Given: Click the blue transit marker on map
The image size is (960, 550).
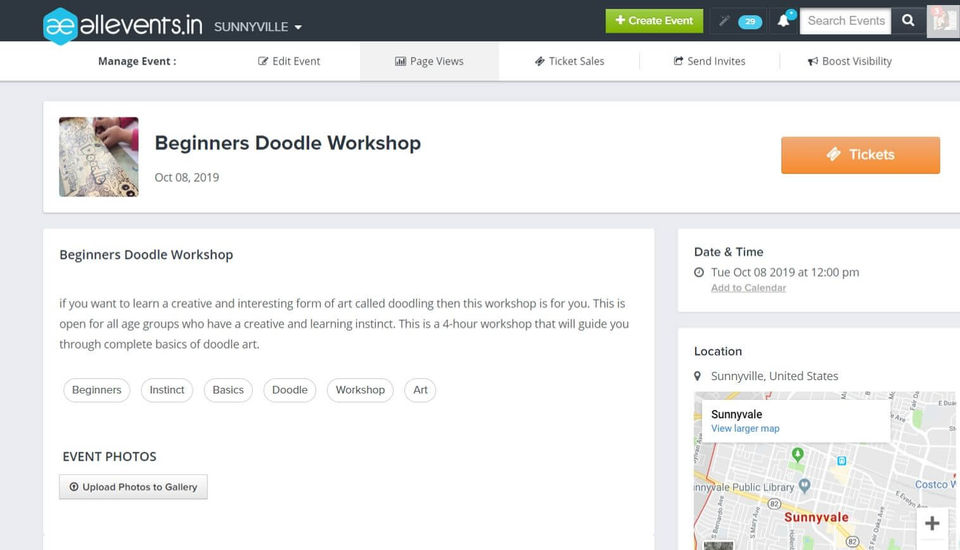Looking at the screenshot, I should 842,461.
